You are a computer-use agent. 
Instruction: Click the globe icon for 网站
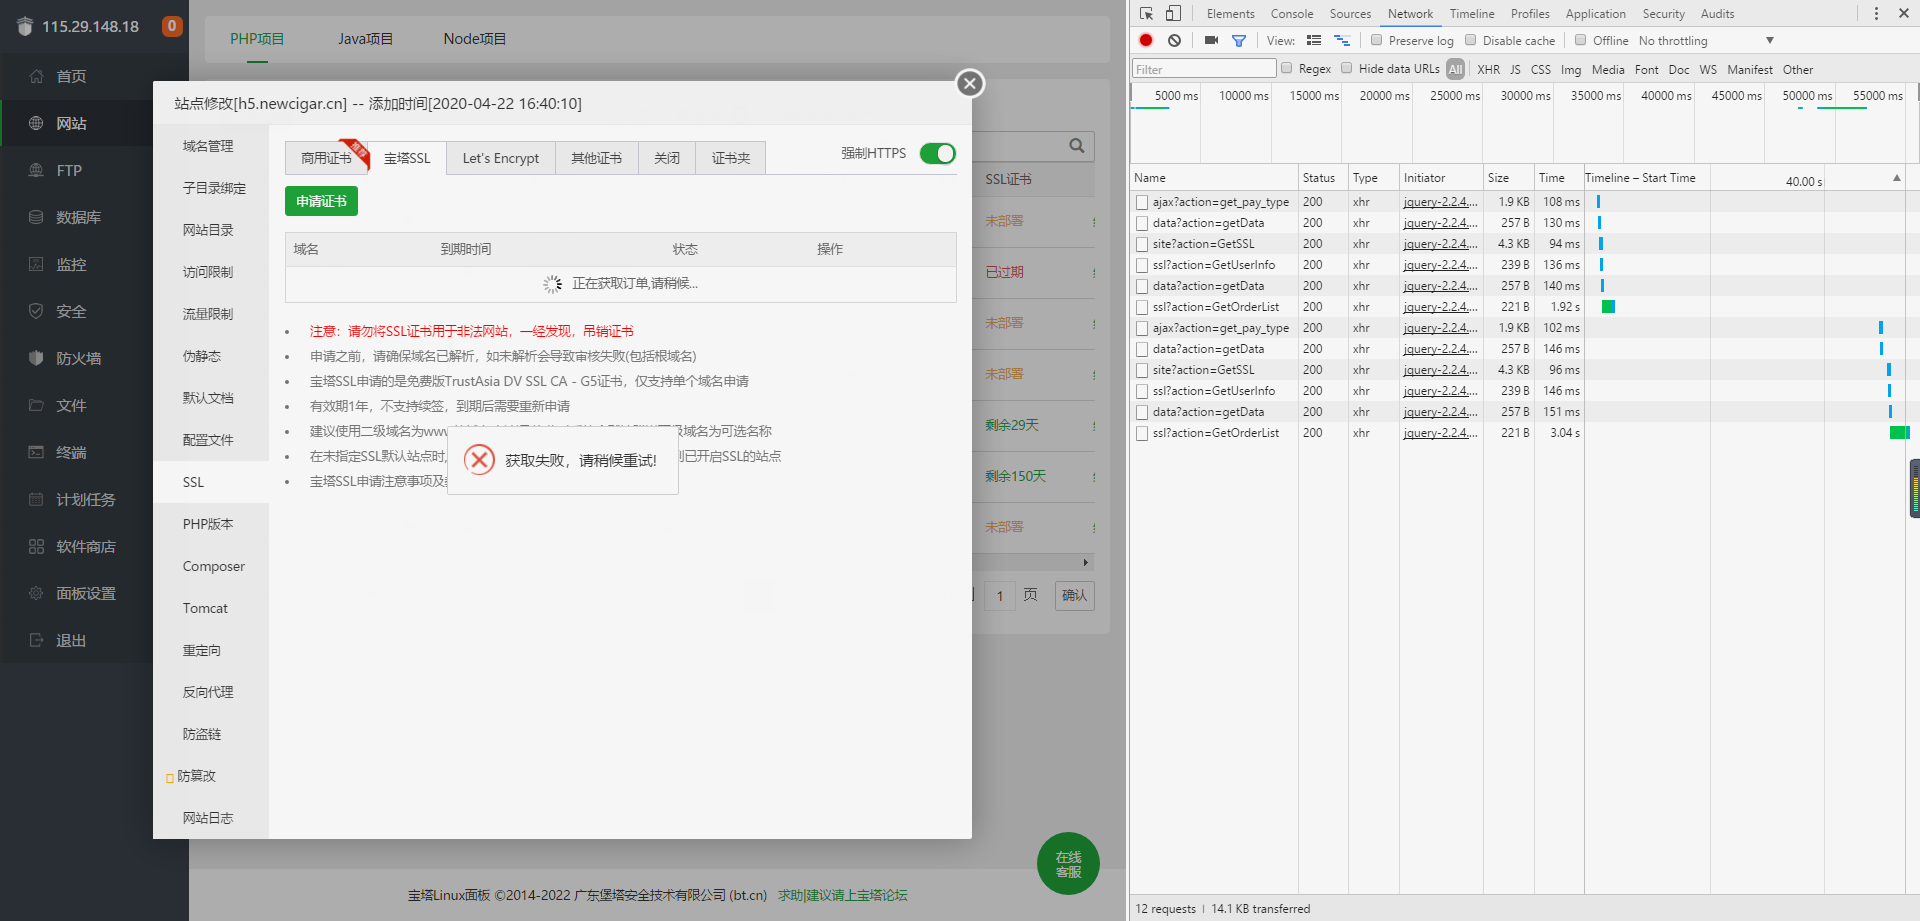coord(36,123)
